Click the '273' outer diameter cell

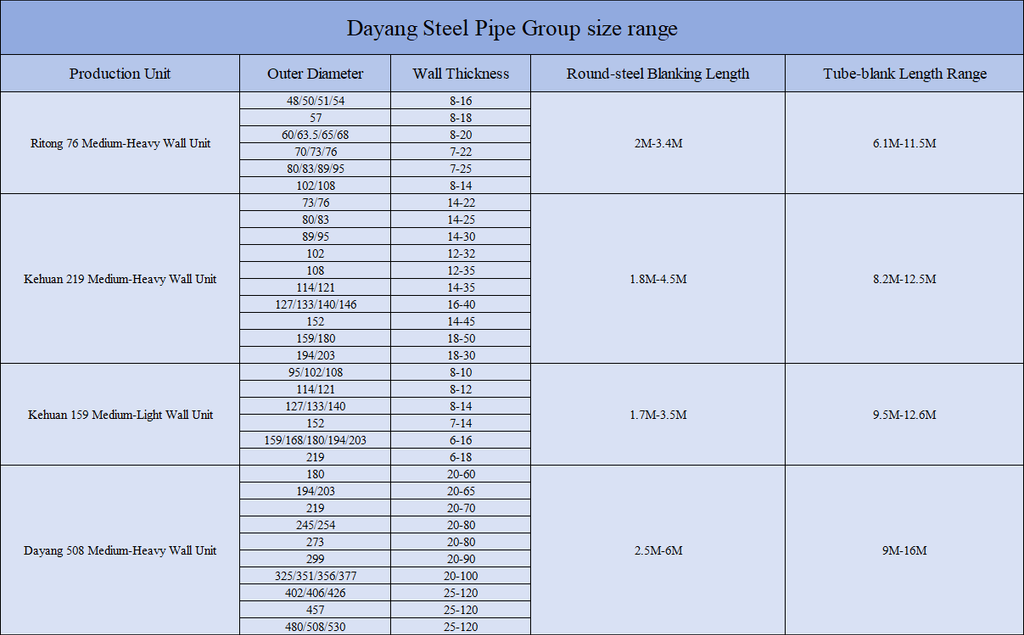click(315, 542)
